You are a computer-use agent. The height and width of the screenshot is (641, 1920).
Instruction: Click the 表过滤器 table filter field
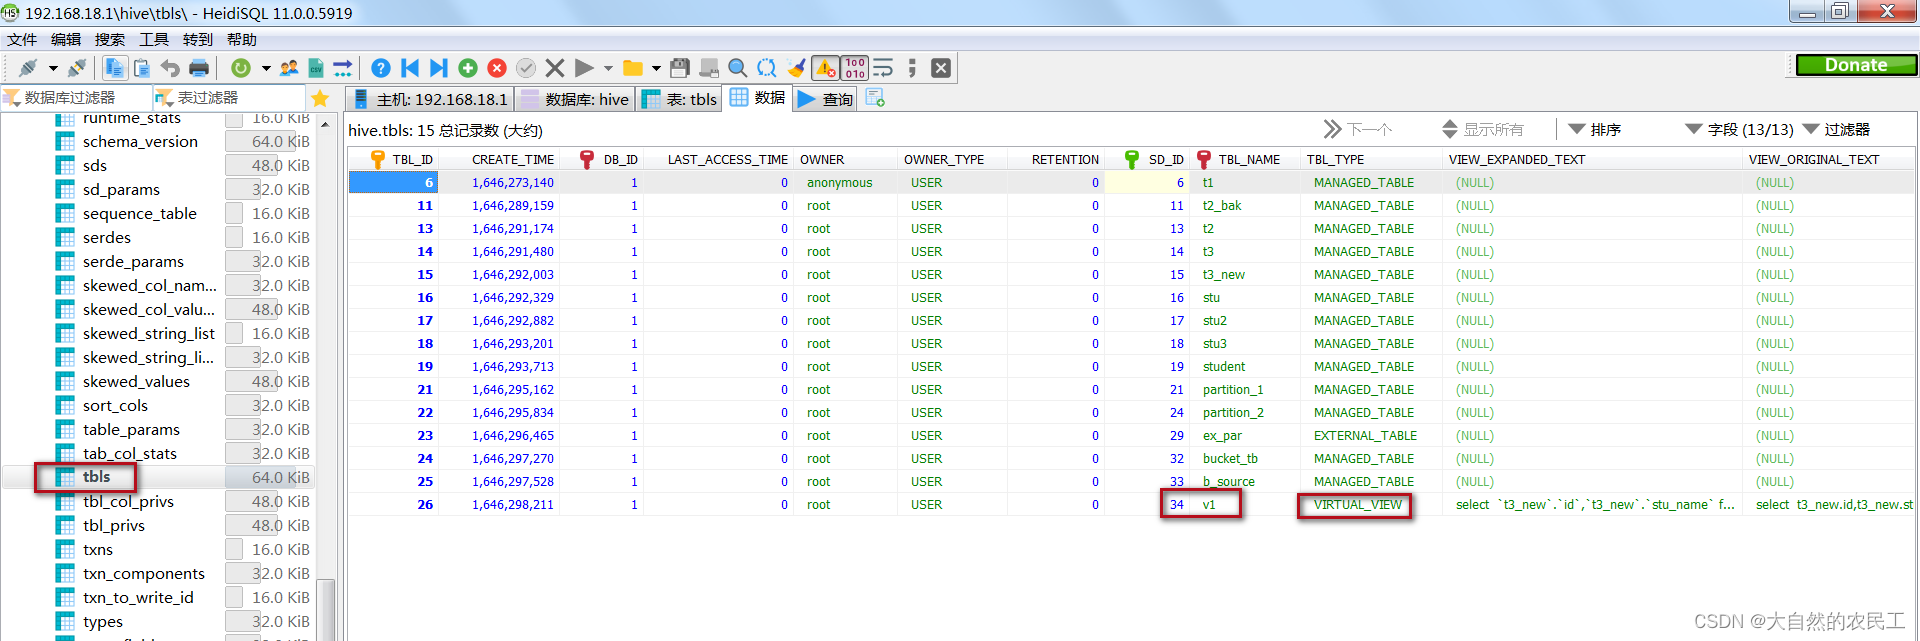click(230, 98)
